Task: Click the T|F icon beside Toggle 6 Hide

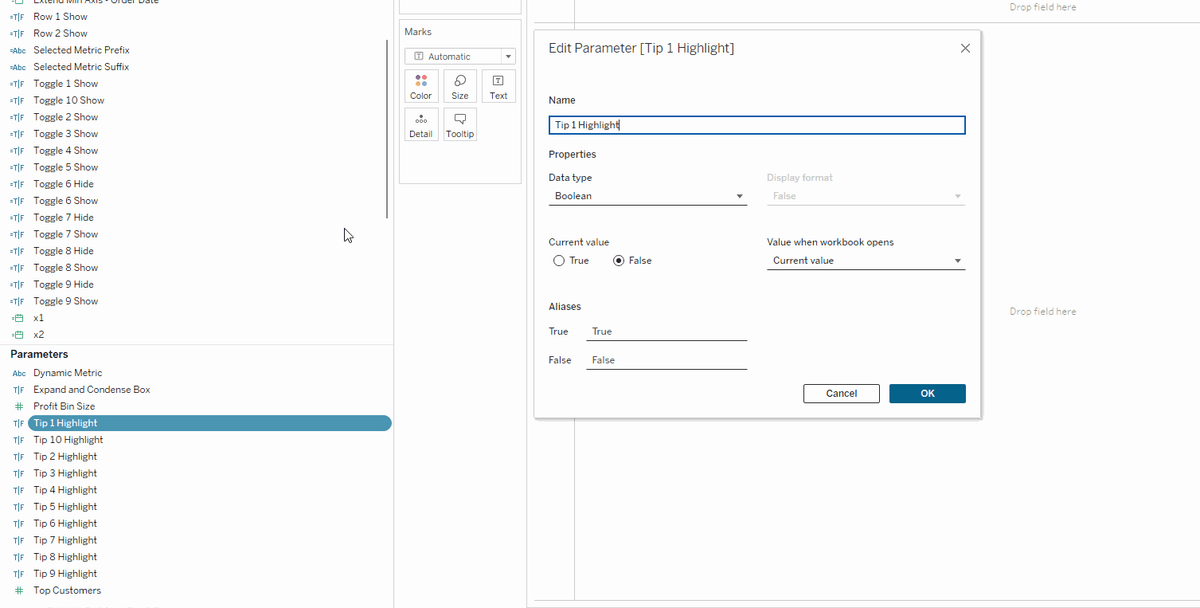Action: click(17, 184)
